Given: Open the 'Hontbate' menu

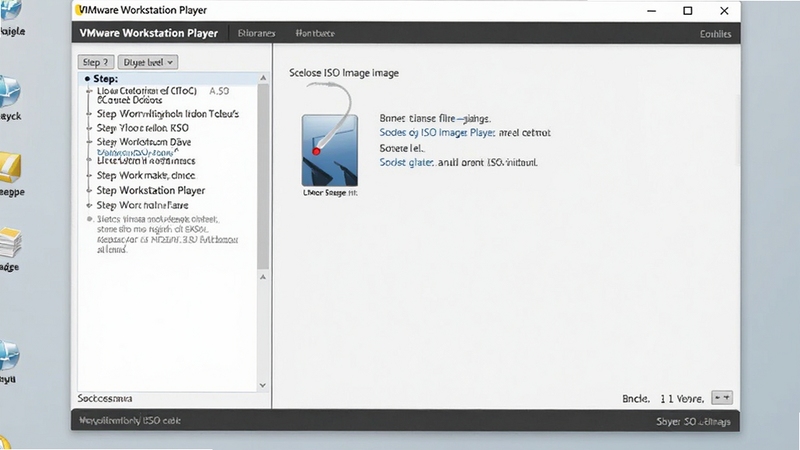Looking at the screenshot, I should click(315, 33).
